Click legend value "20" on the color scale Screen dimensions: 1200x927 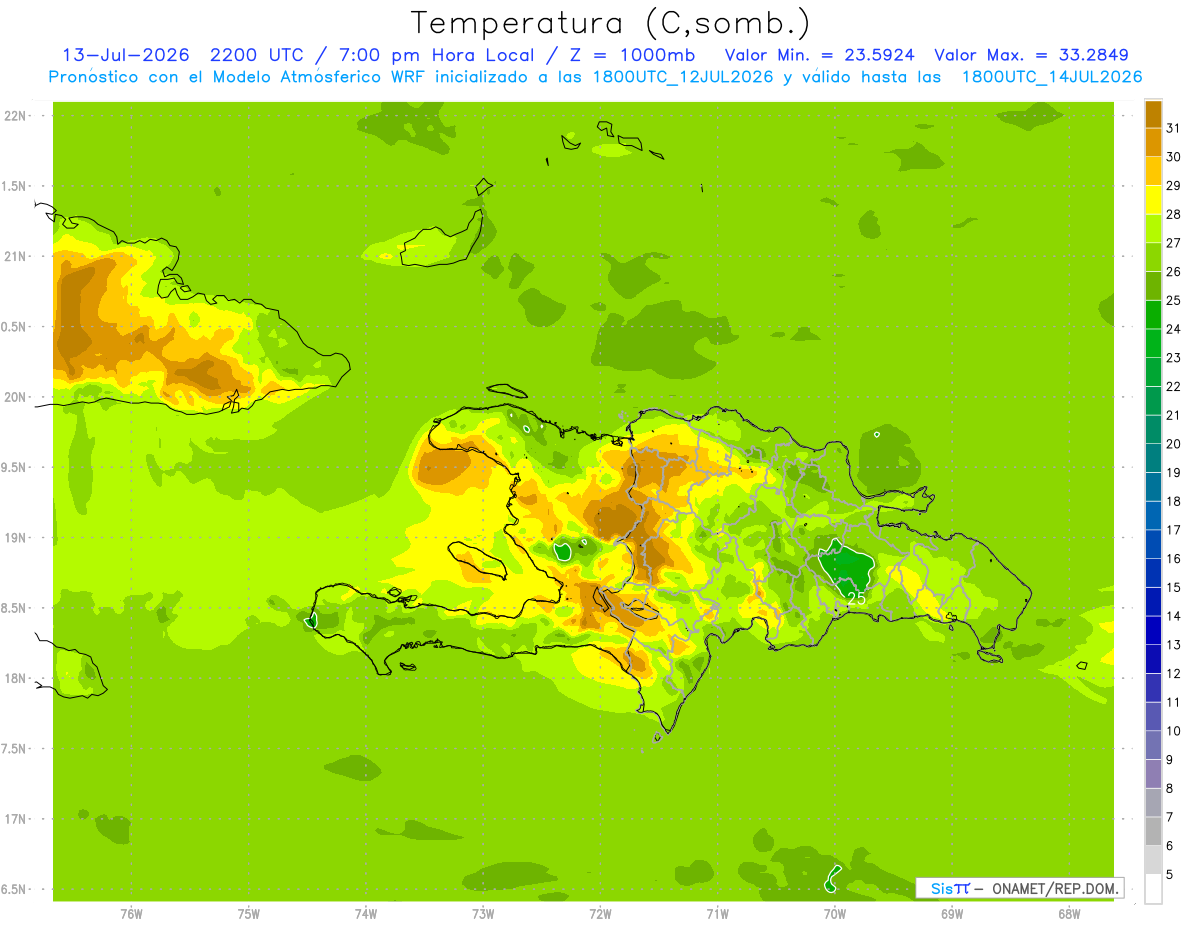[1174, 444]
